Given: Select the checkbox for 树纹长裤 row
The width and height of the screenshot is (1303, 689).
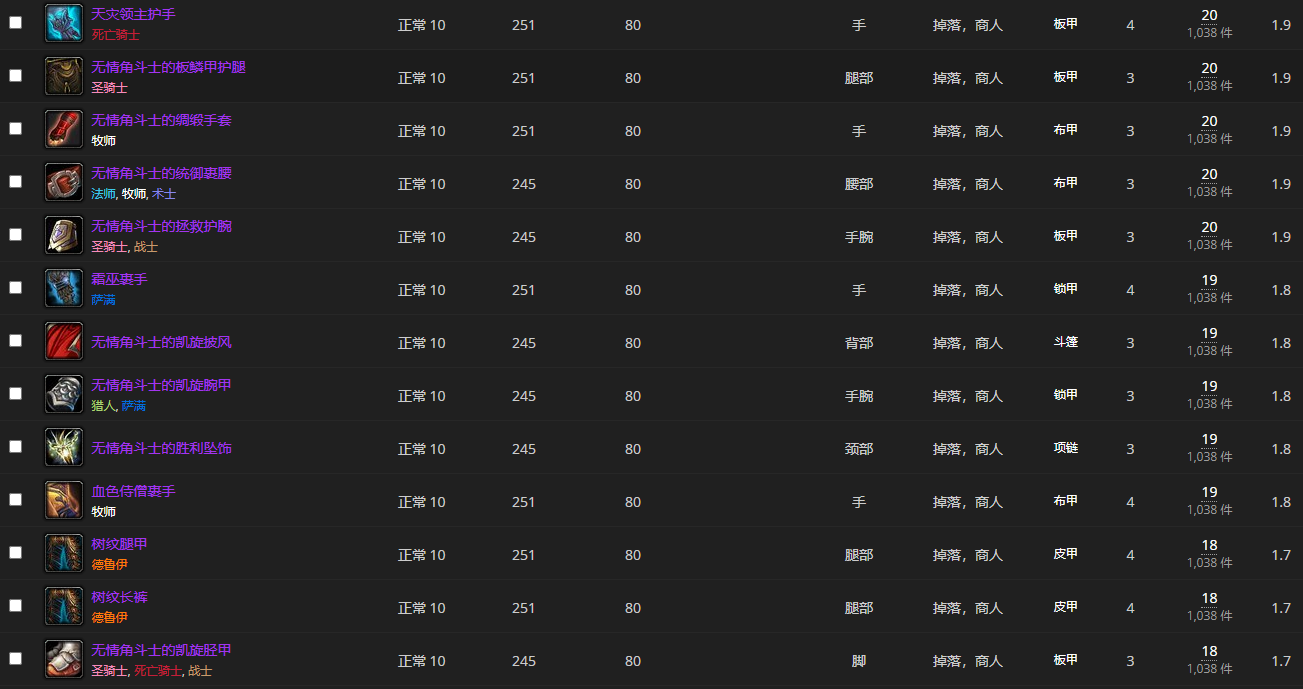Looking at the screenshot, I should click(x=15, y=605).
